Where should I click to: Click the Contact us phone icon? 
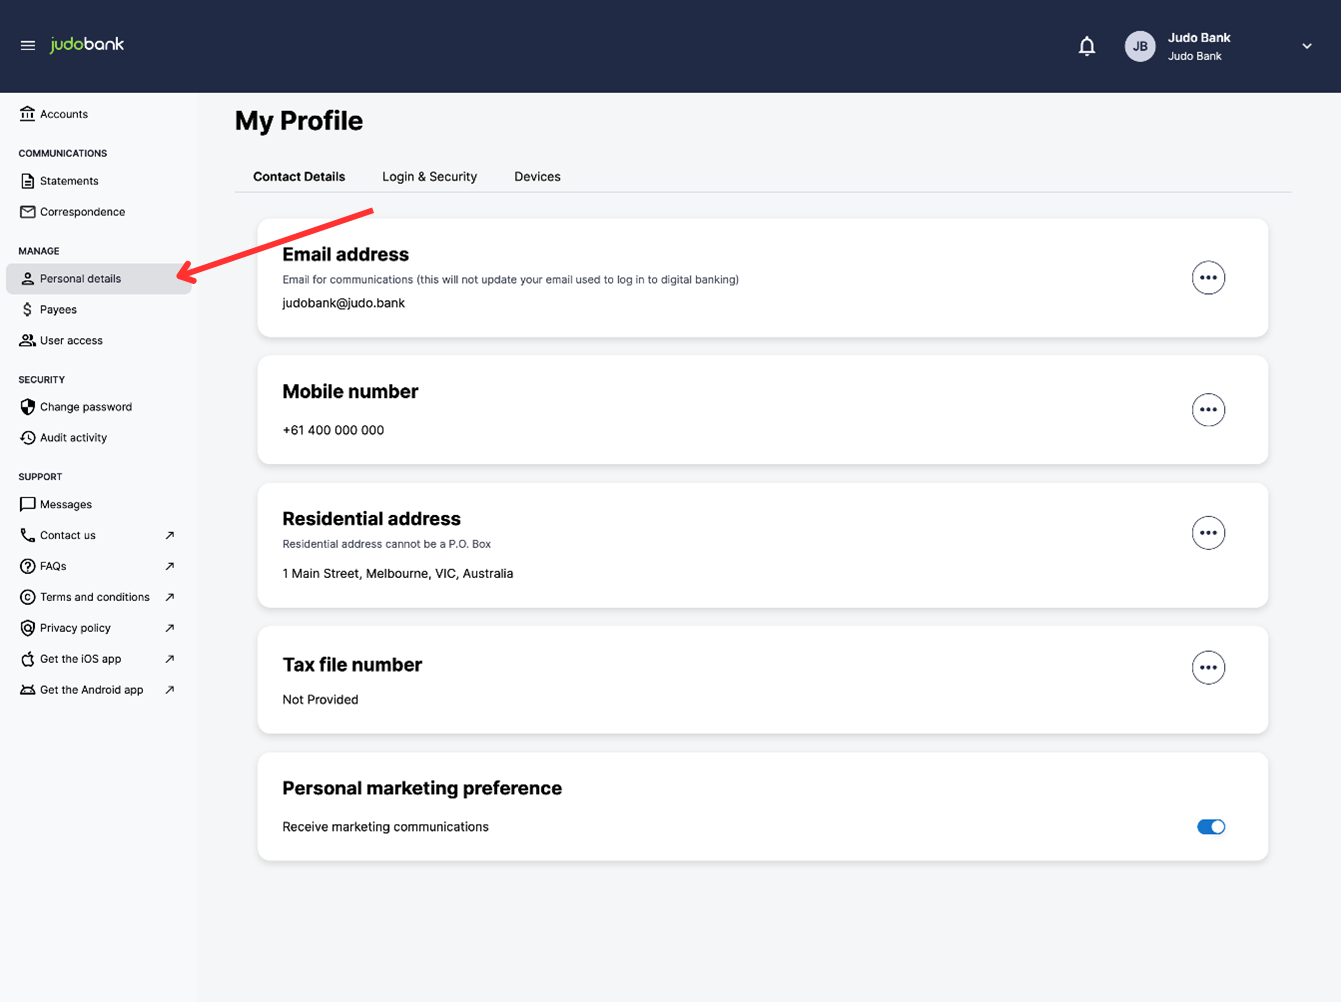click(x=27, y=536)
